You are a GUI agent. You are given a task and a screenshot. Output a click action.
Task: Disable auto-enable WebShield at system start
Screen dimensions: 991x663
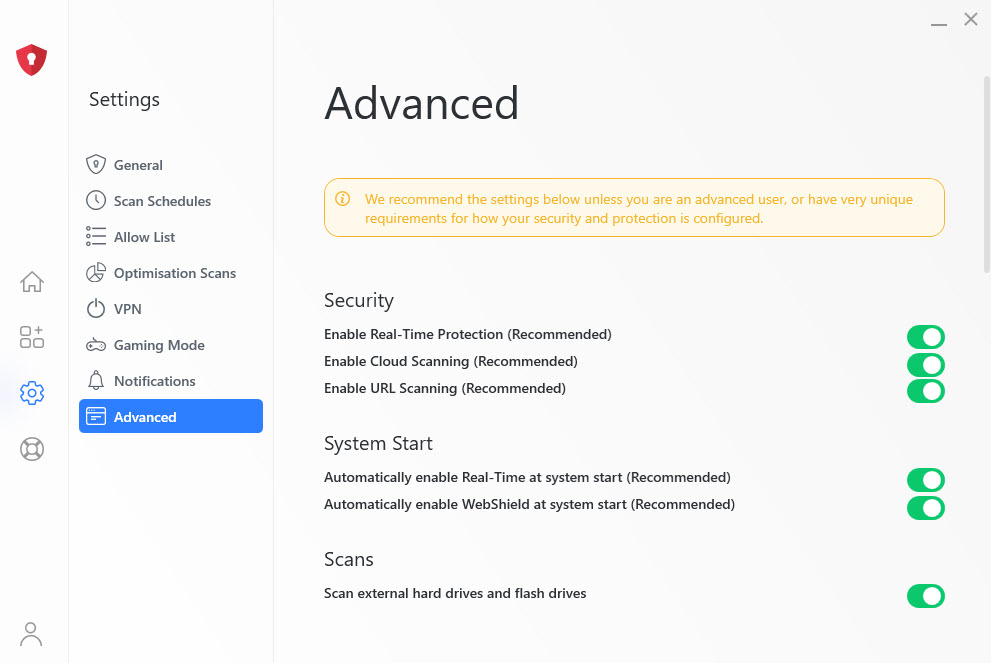point(925,508)
